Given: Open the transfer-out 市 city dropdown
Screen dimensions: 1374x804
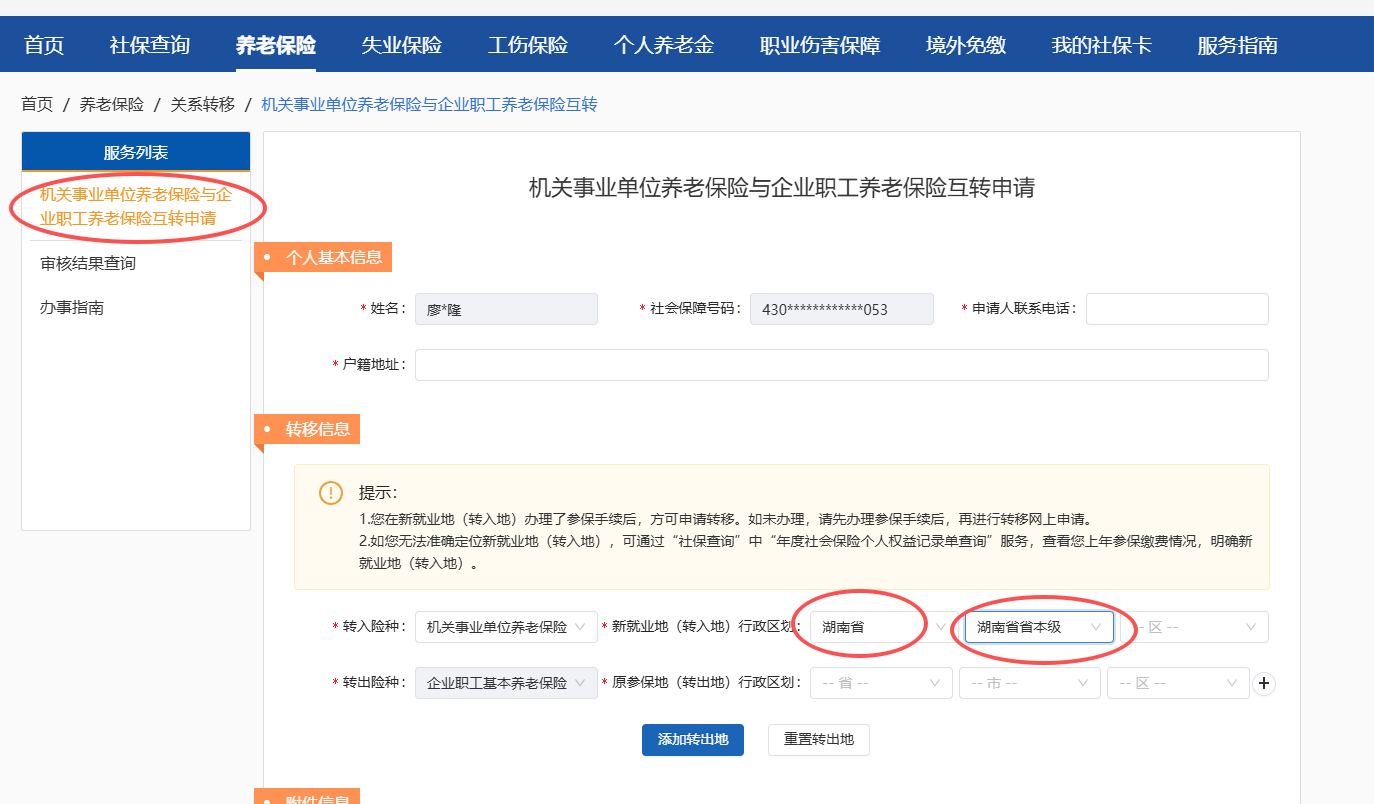Looking at the screenshot, I should [x=1029, y=683].
